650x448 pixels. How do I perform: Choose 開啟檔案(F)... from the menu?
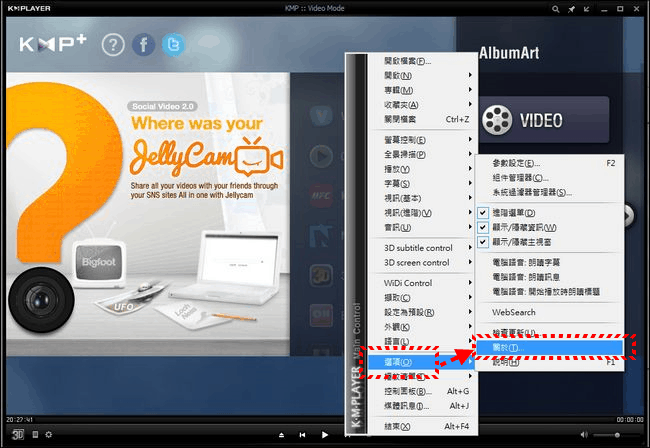coord(423,61)
